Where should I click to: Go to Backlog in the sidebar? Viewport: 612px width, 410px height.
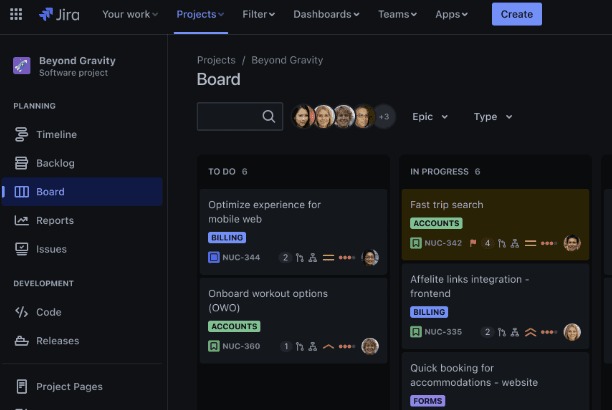[x=55, y=163]
